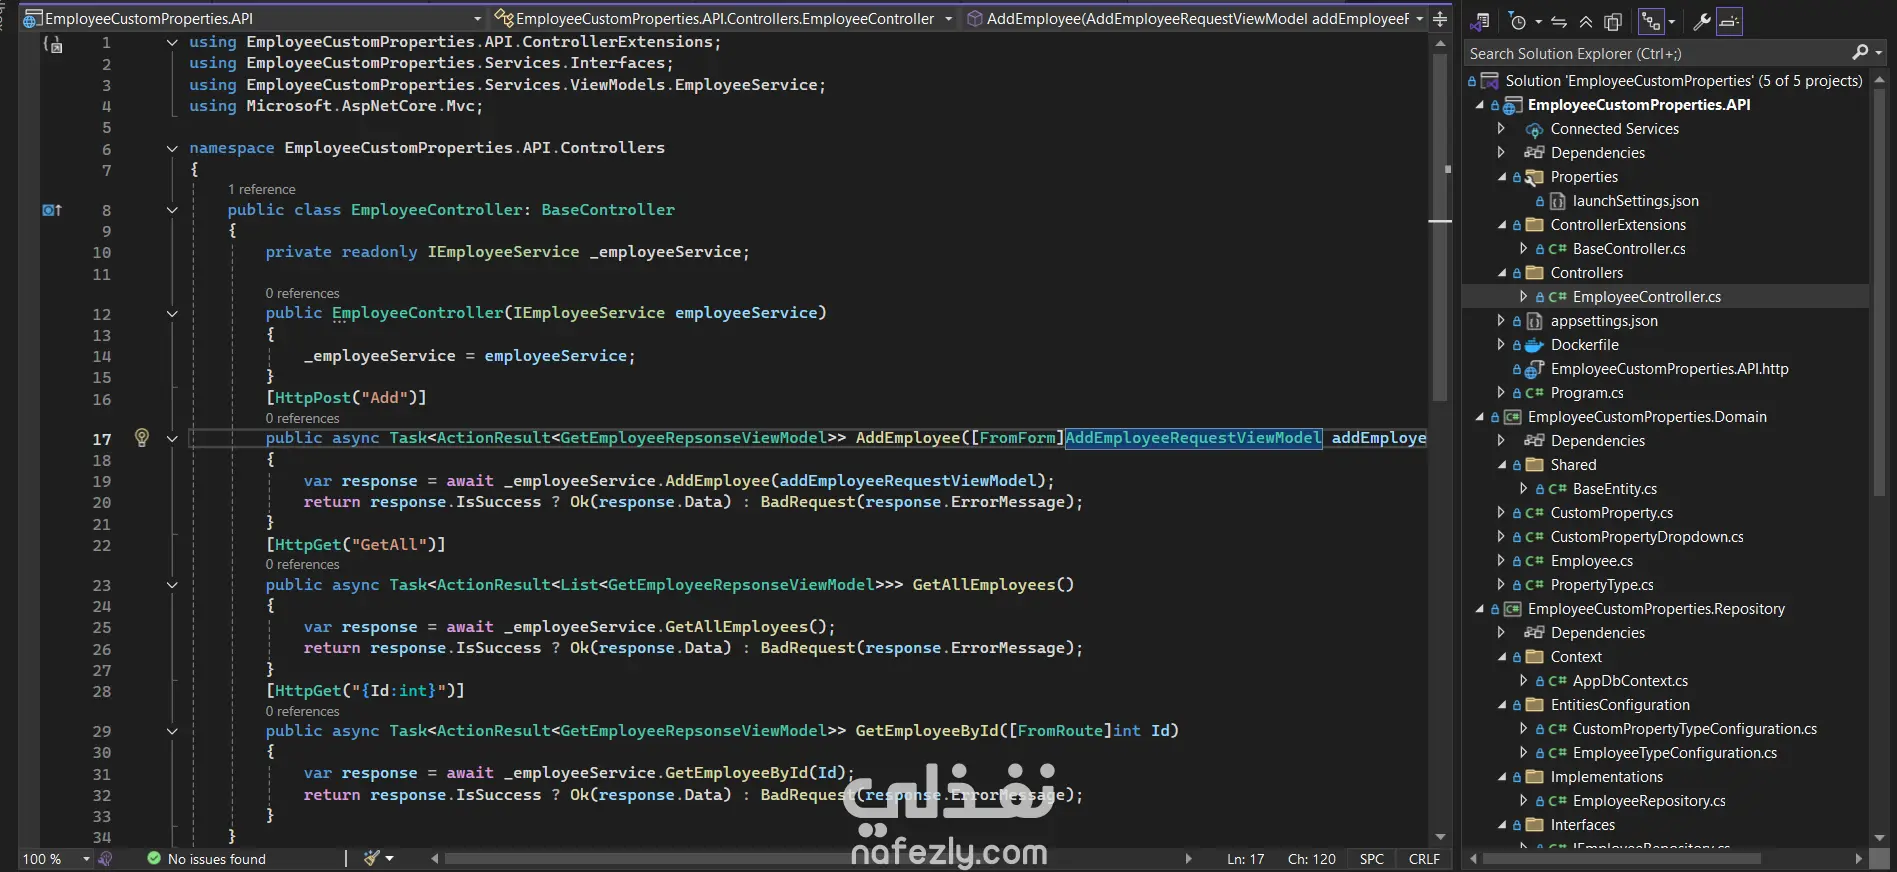Select EmployeeController.cs in Solution Explorer

(1646, 297)
